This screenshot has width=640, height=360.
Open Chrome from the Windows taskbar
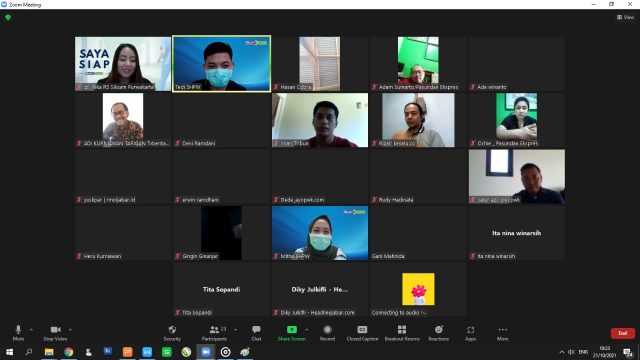coord(69,352)
